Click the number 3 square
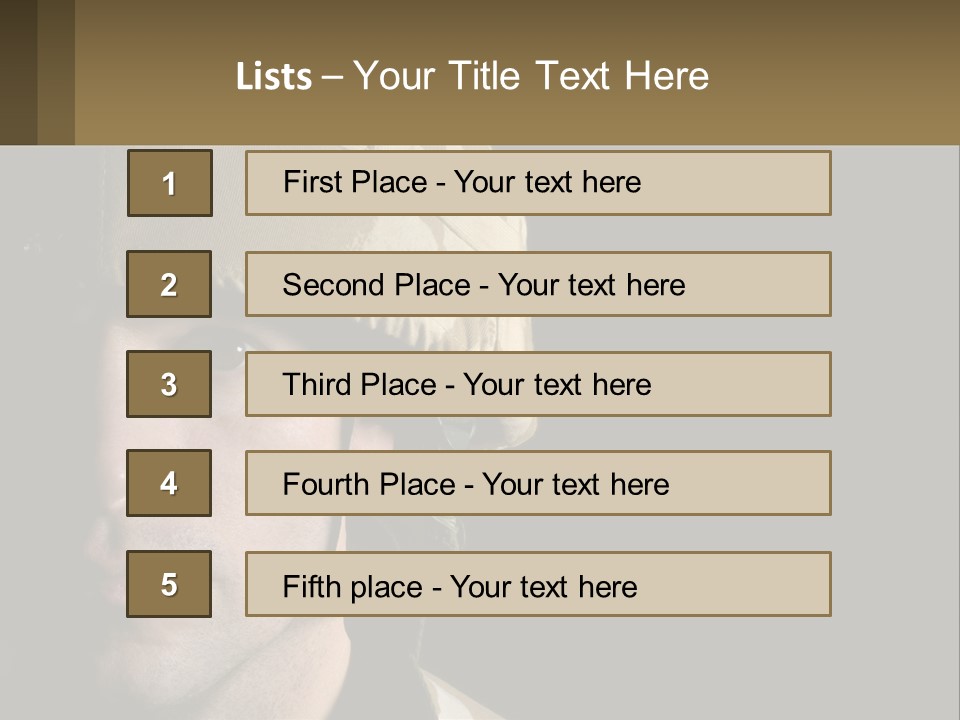960x720 pixels. coord(169,384)
